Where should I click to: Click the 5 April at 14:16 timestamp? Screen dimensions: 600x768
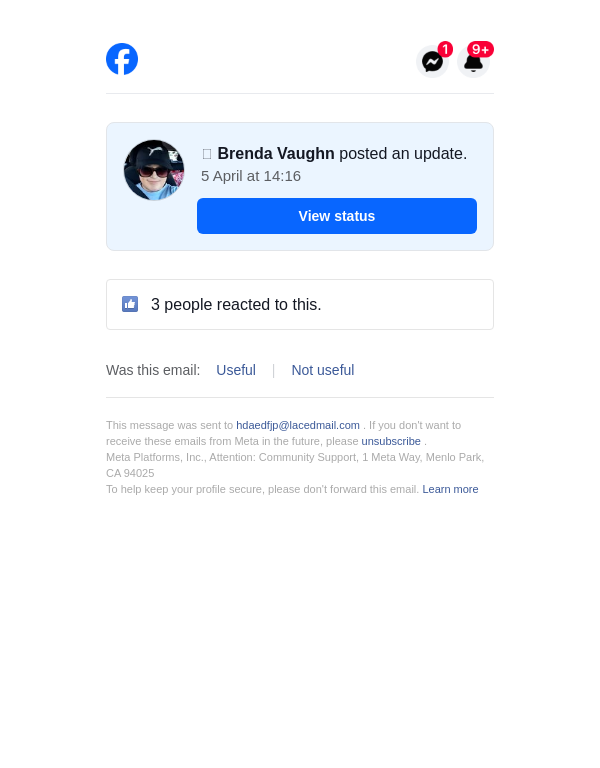pyautogui.click(x=251, y=176)
